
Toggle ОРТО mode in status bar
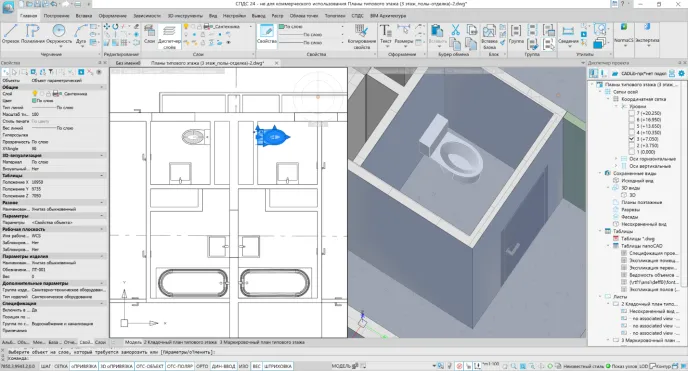(202, 366)
